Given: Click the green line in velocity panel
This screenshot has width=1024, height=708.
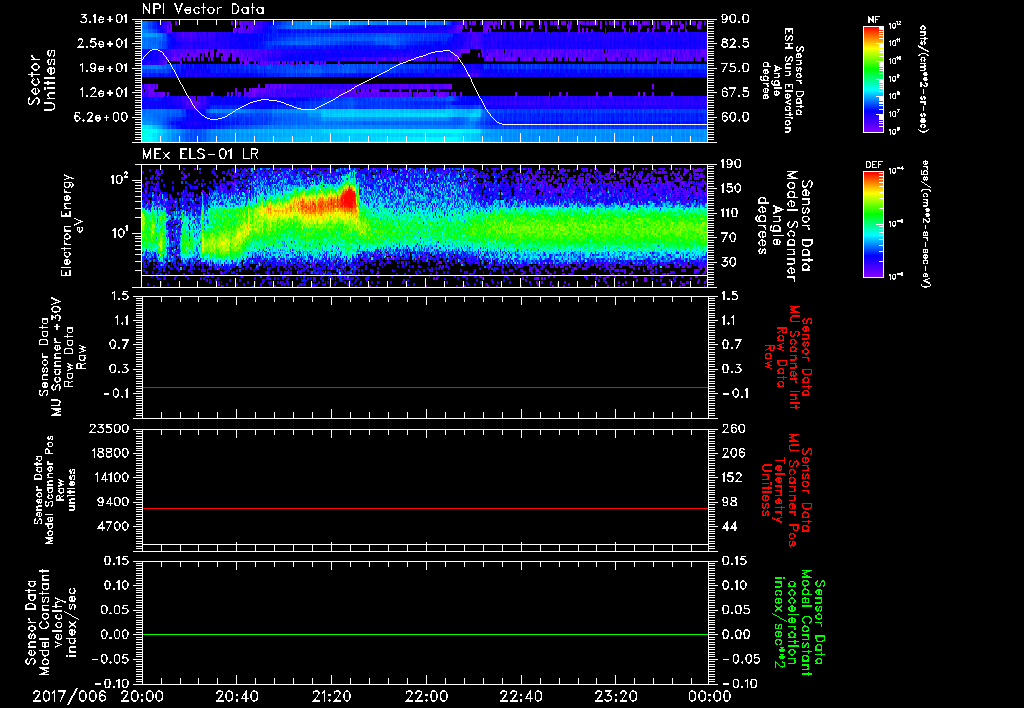Looking at the screenshot, I should (x=424, y=635).
